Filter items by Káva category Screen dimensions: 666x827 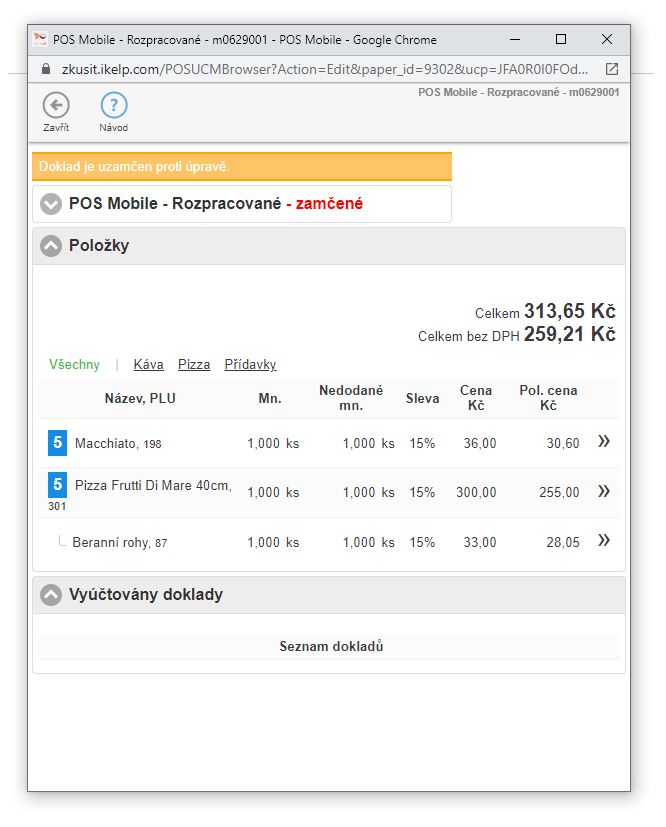[148, 365]
